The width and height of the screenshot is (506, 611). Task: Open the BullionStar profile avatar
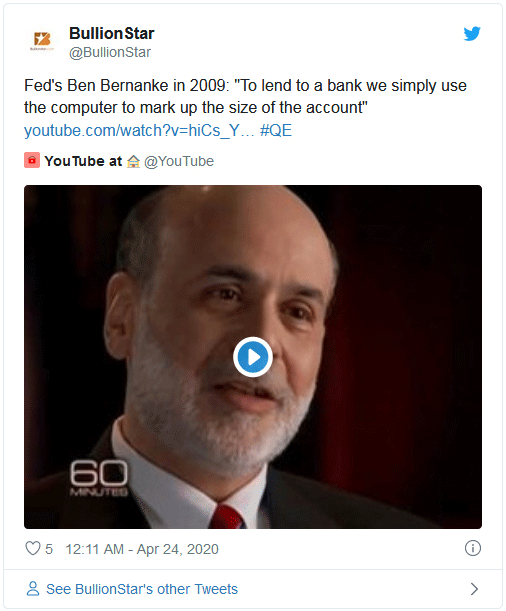[42, 40]
